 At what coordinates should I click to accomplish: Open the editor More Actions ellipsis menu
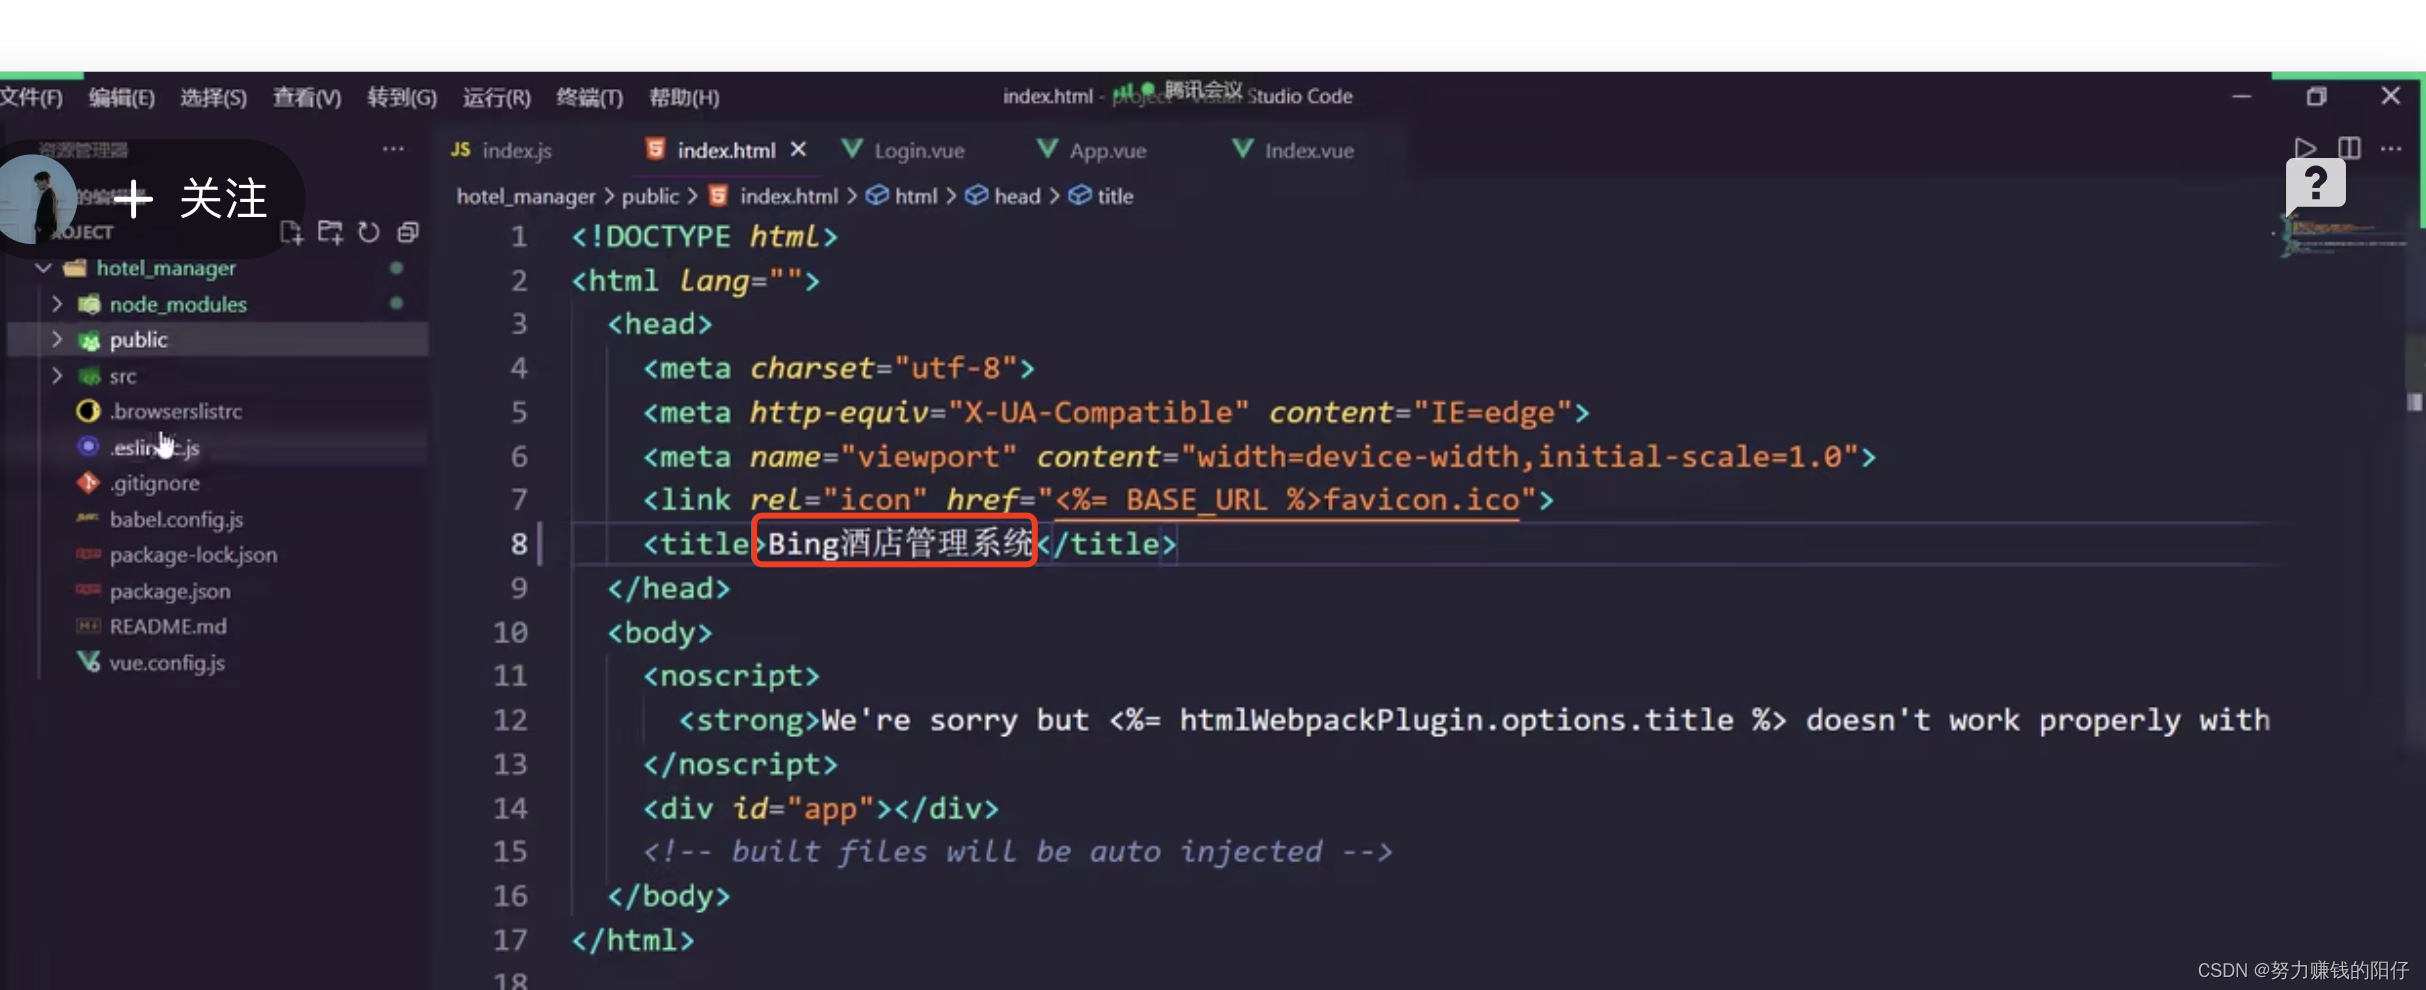[x=2392, y=148]
